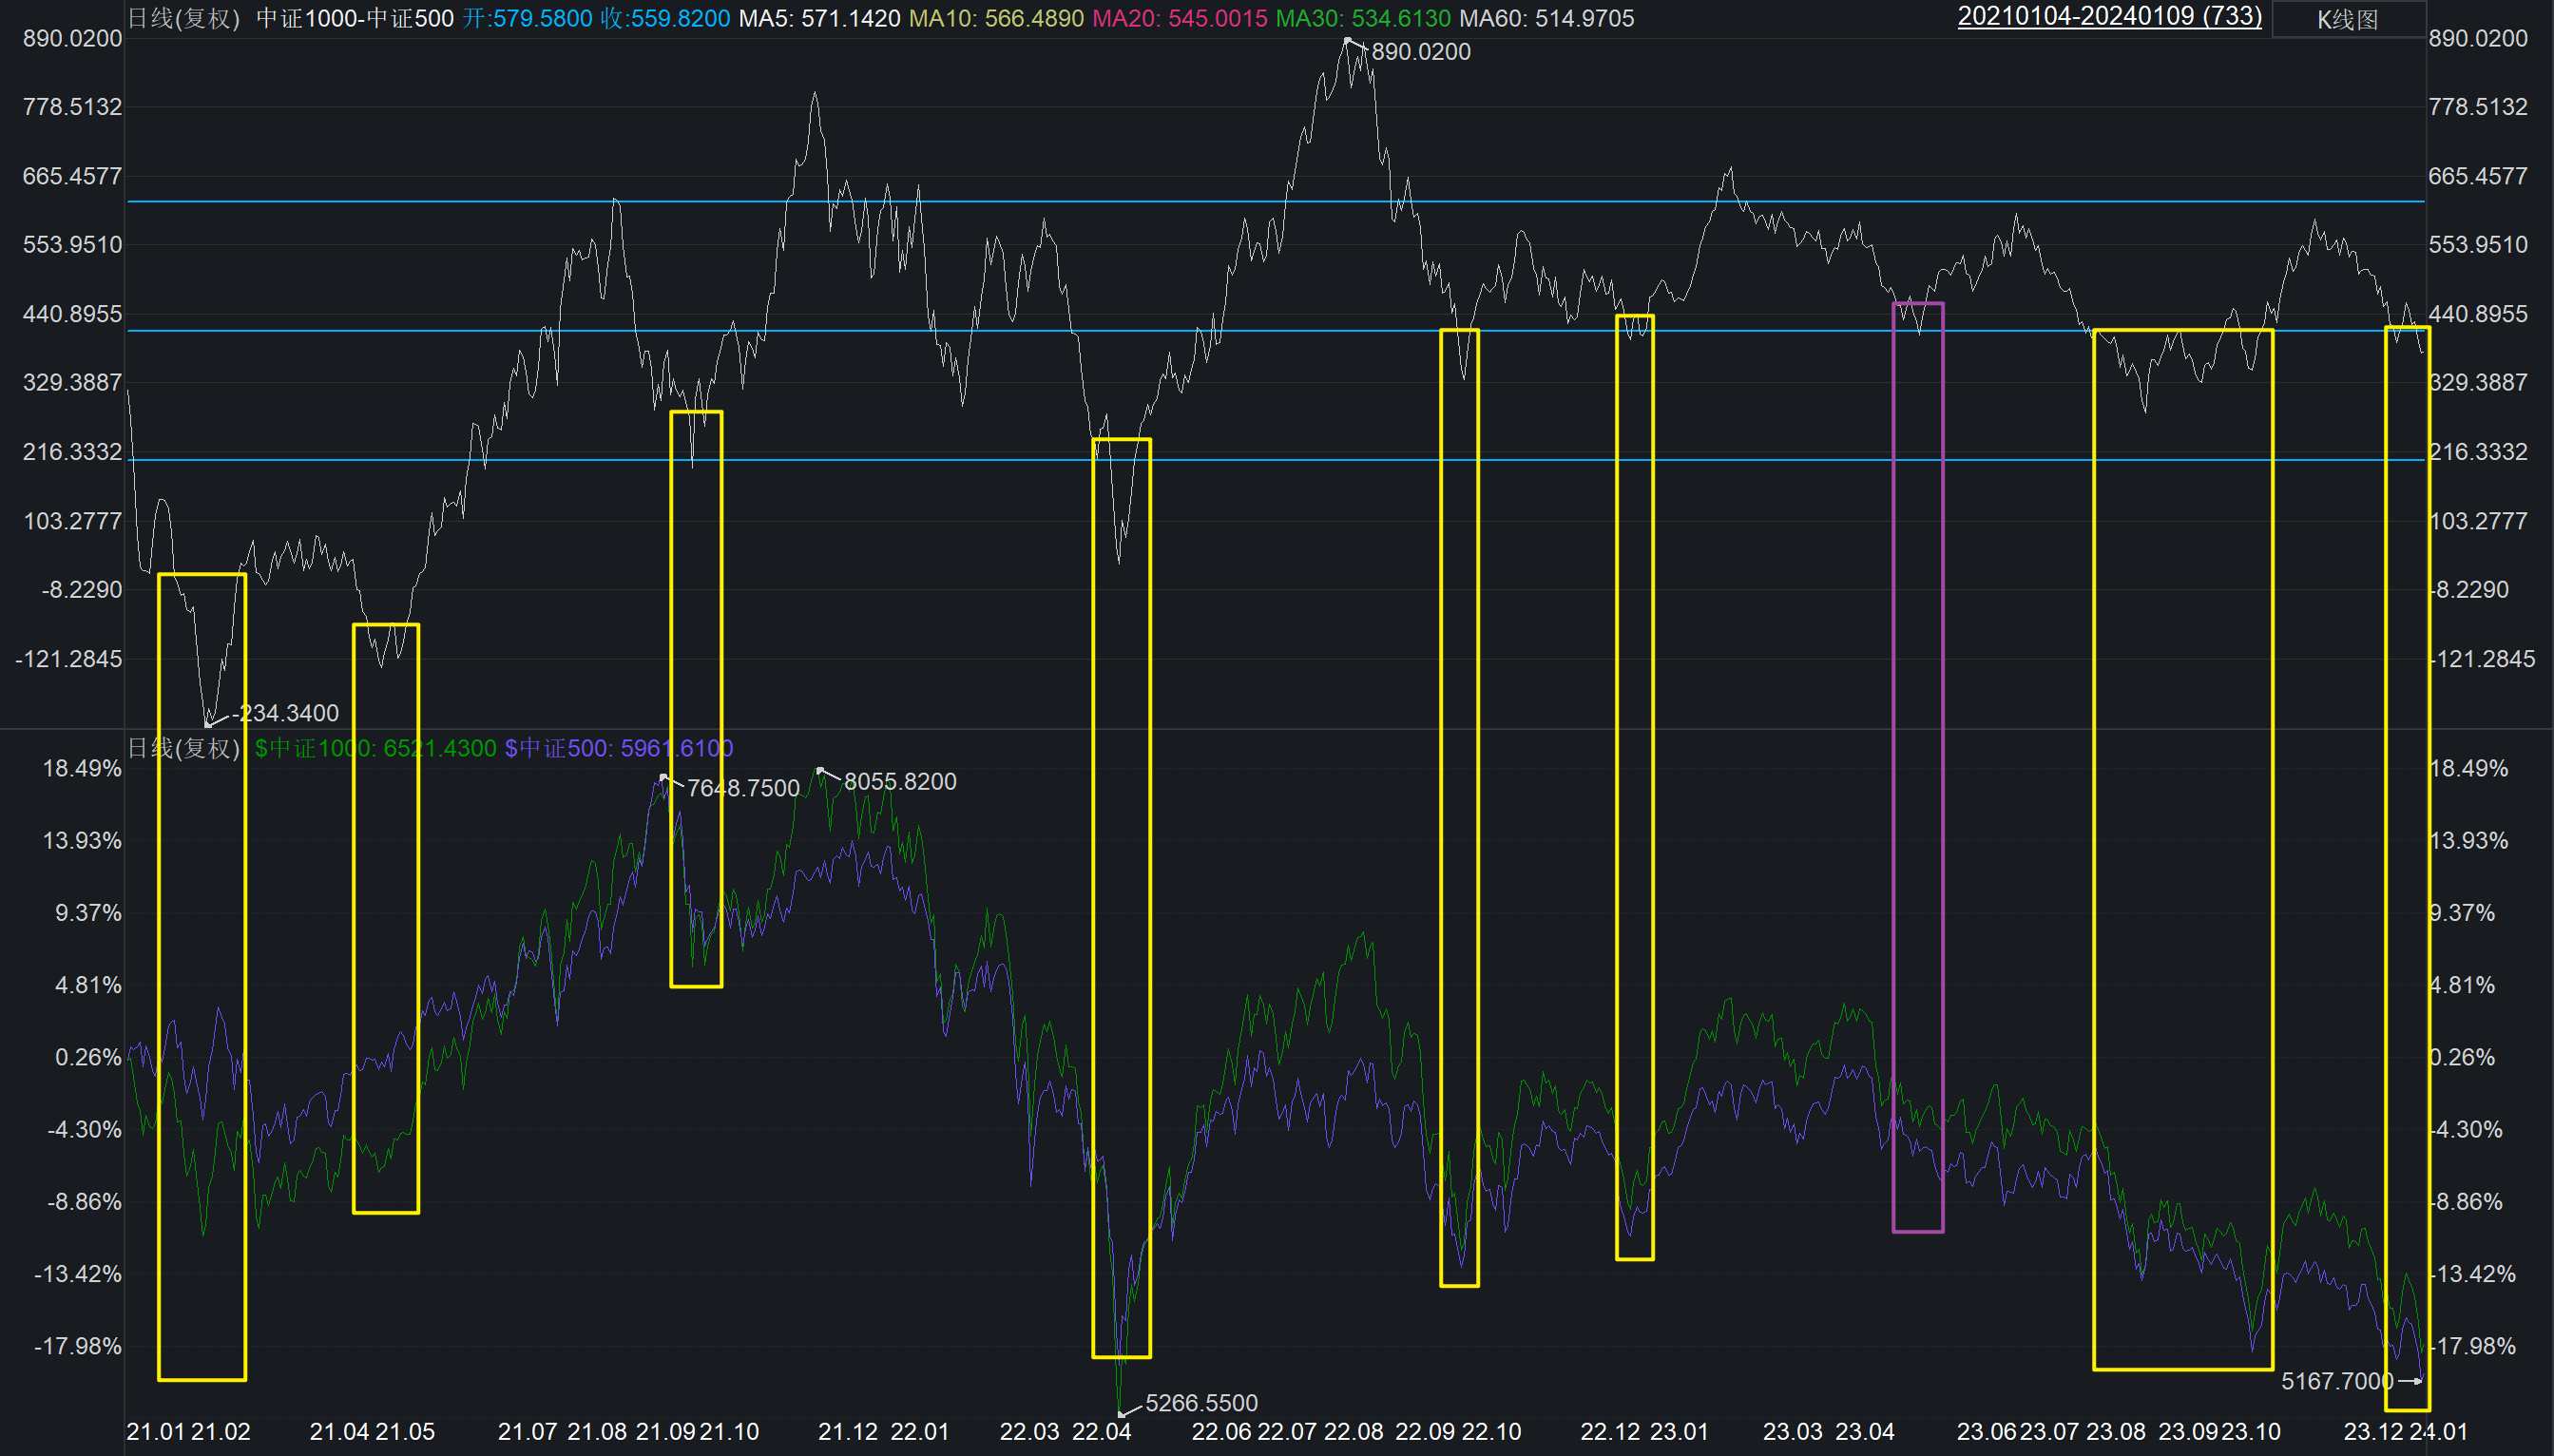Image resolution: width=2554 pixels, height=1456 pixels.
Task: Click the 8055.8200 high marker label
Action: 900,781
